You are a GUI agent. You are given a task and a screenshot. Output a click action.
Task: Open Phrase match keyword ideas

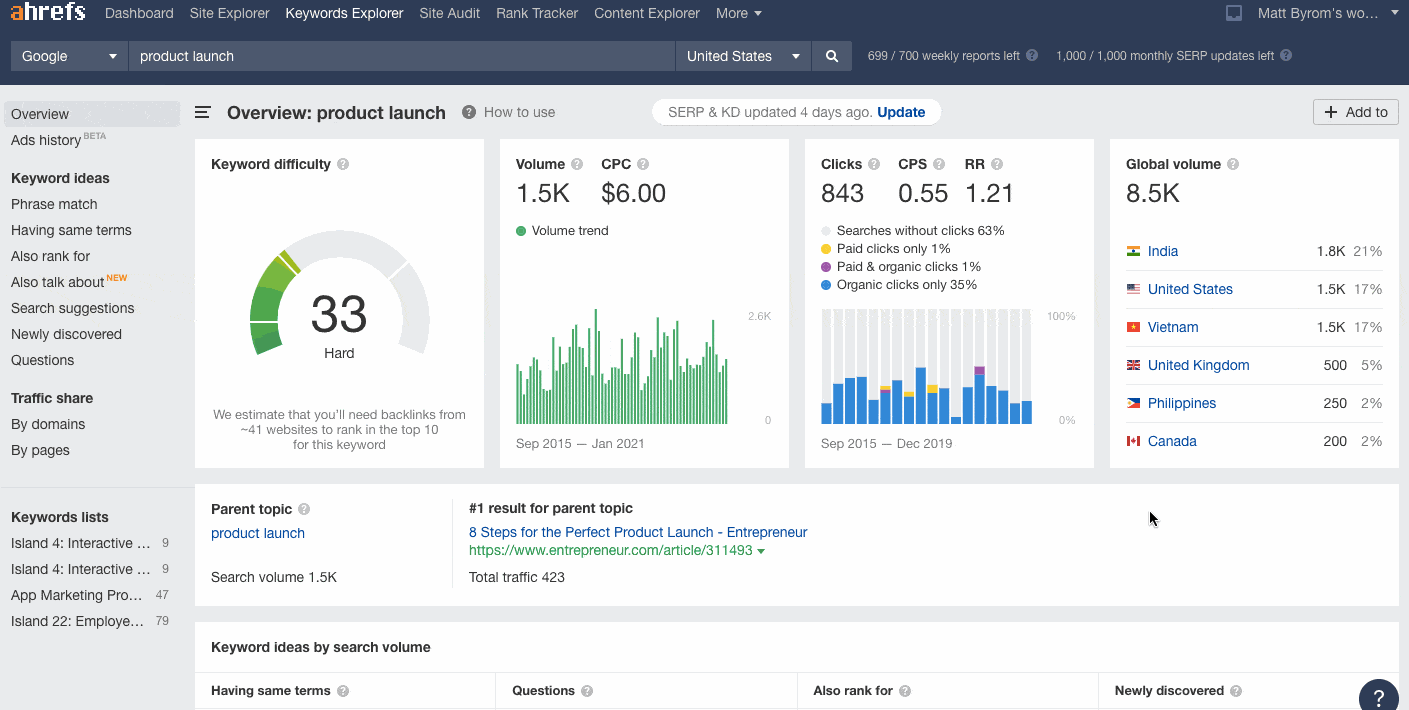pyautogui.click(x=54, y=204)
